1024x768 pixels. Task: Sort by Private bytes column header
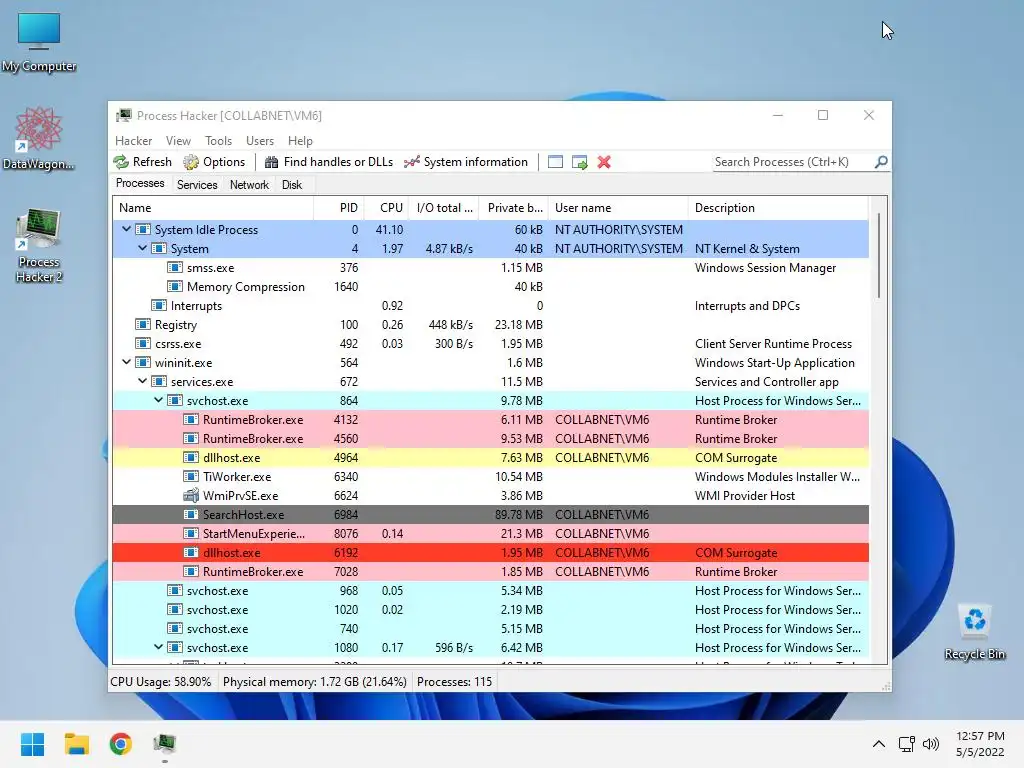click(513, 208)
